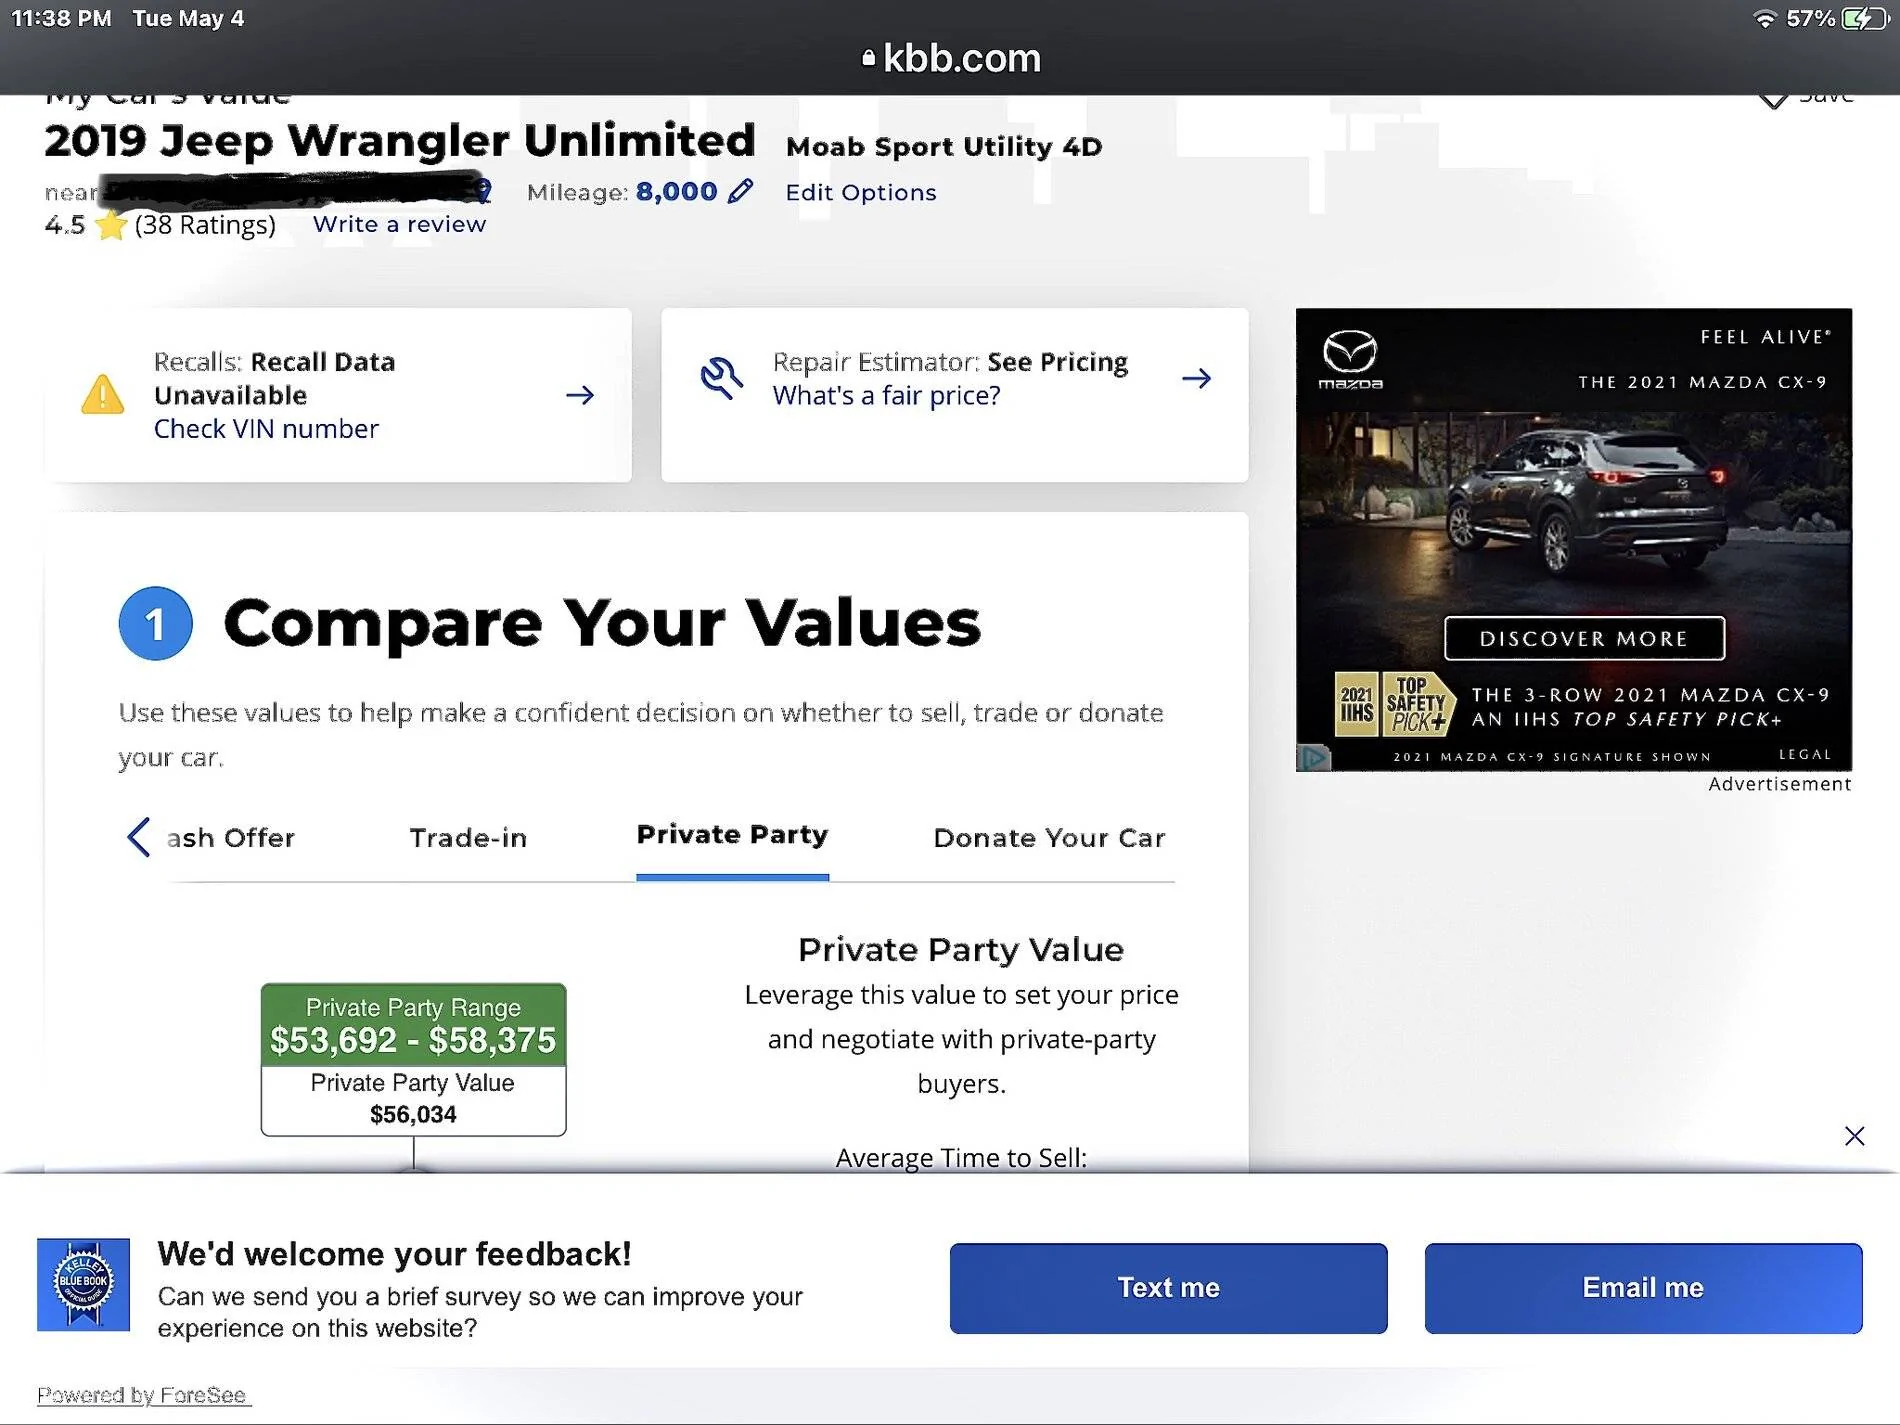Click the Private Party Value heading
This screenshot has height=1425, width=1900.
(x=961, y=949)
